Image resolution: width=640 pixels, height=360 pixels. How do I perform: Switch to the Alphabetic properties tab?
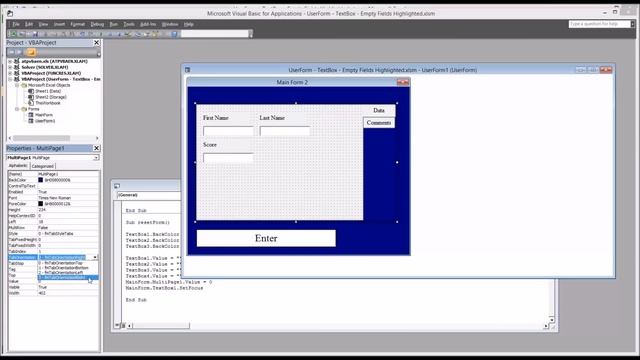tap(18, 166)
